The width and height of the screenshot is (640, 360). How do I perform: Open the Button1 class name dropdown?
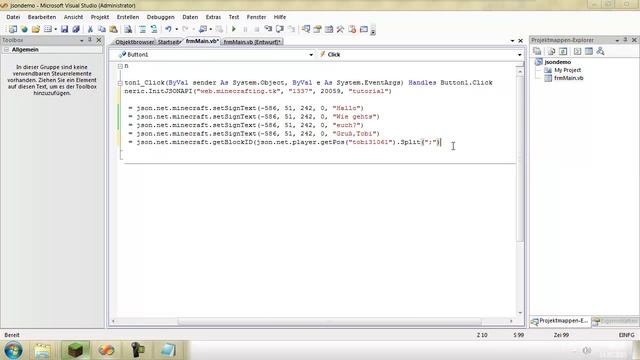(x=311, y=55)
